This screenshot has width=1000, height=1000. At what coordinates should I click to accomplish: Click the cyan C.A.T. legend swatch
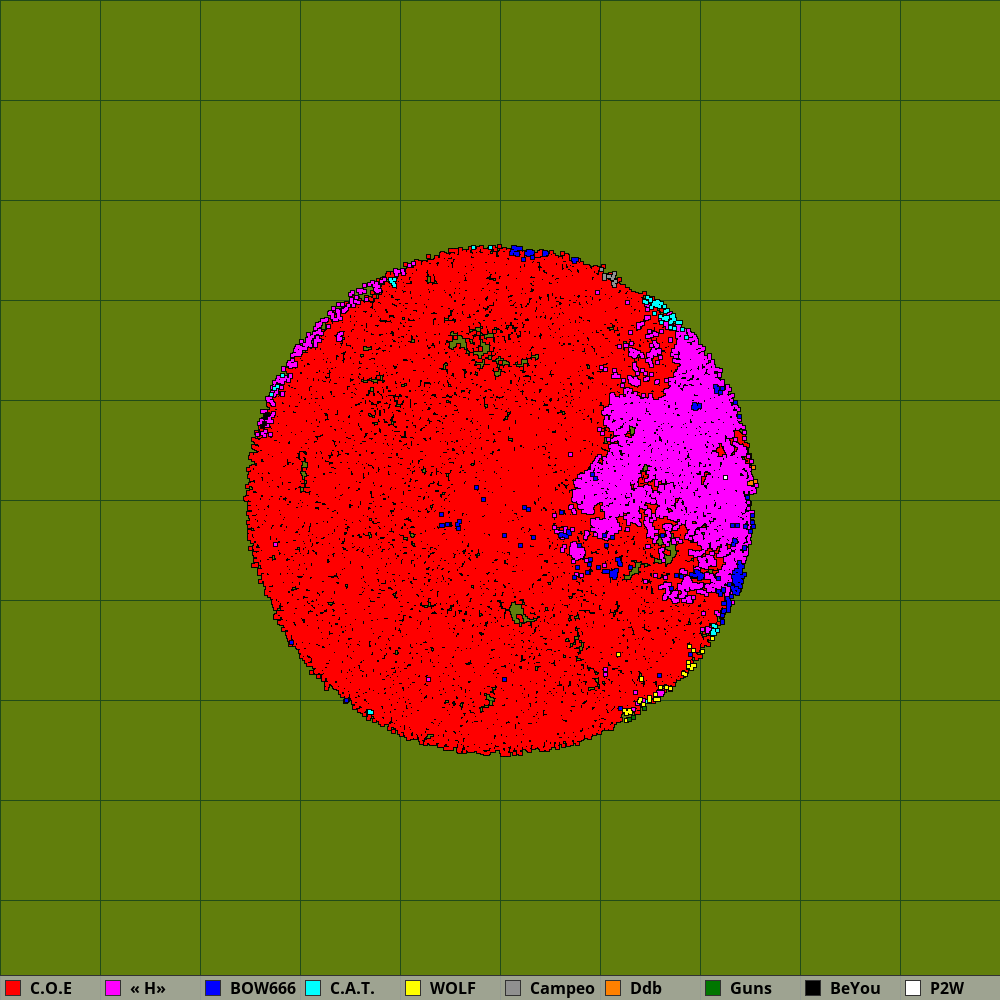(313, 988)
